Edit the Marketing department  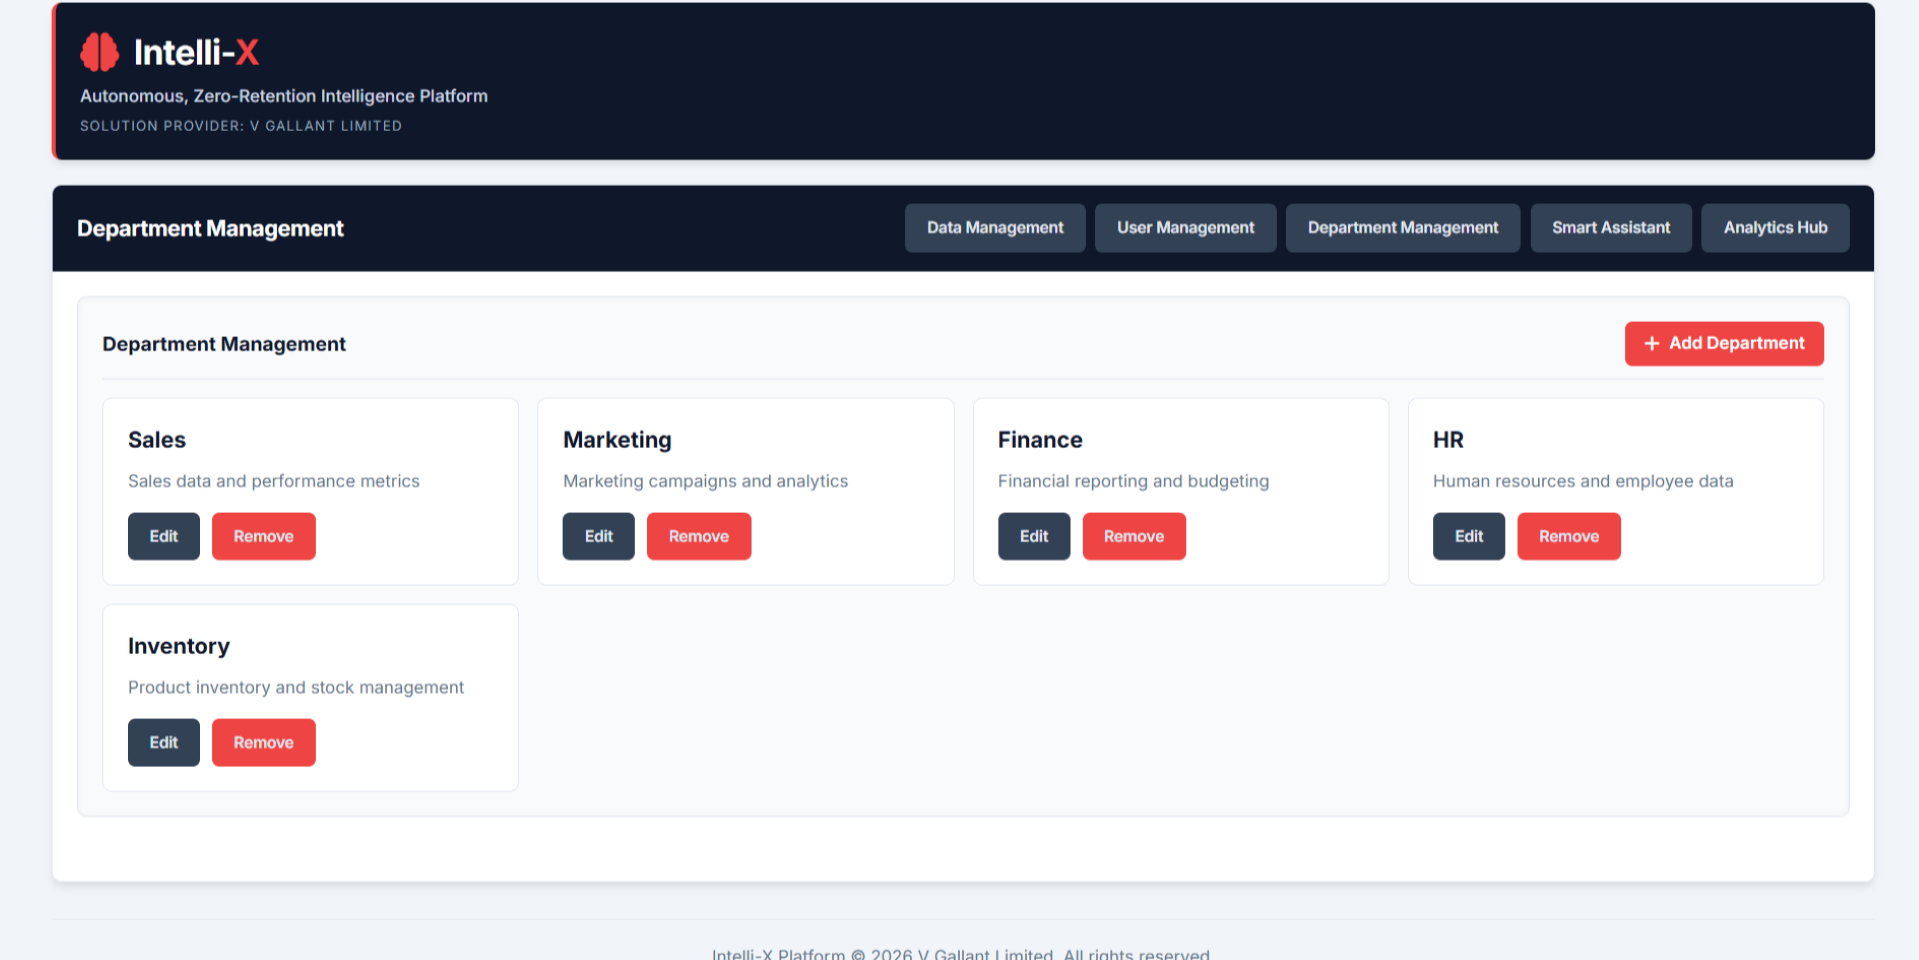click(598, 537)
